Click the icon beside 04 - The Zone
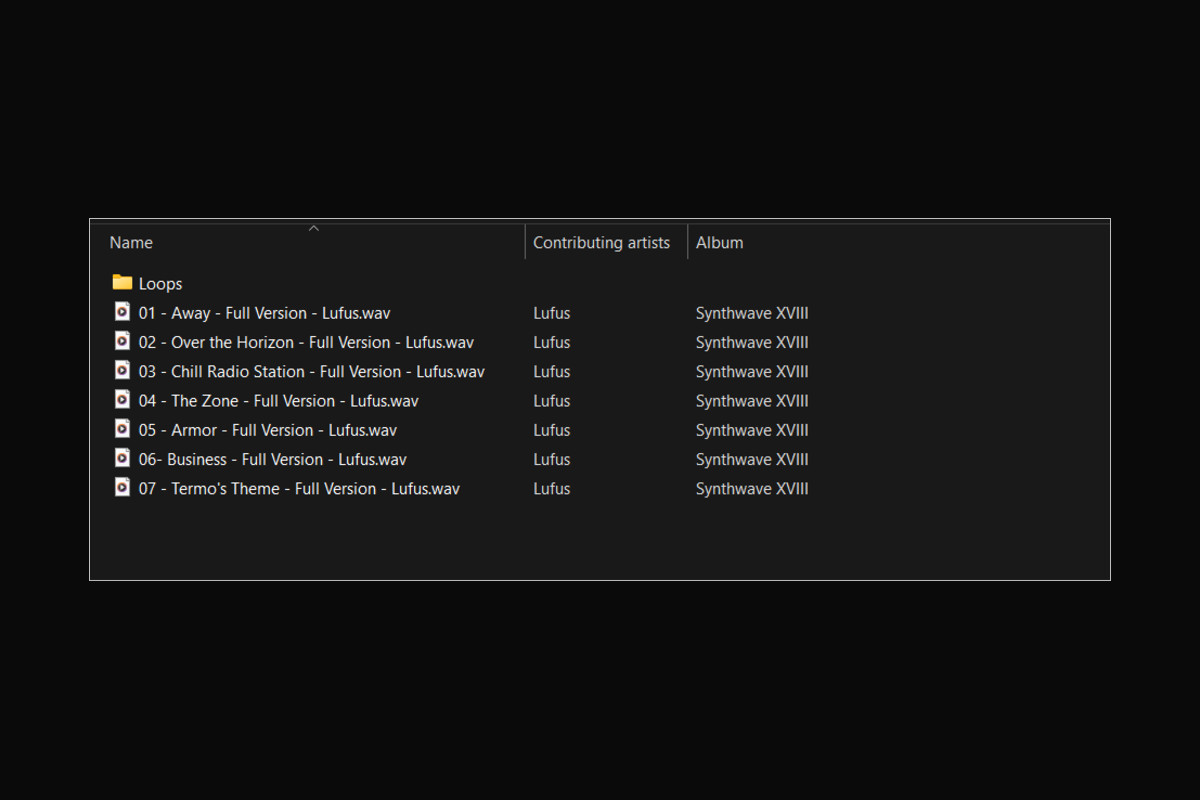Viewport: 1200px width, 800px height. [x=122, y=400]
